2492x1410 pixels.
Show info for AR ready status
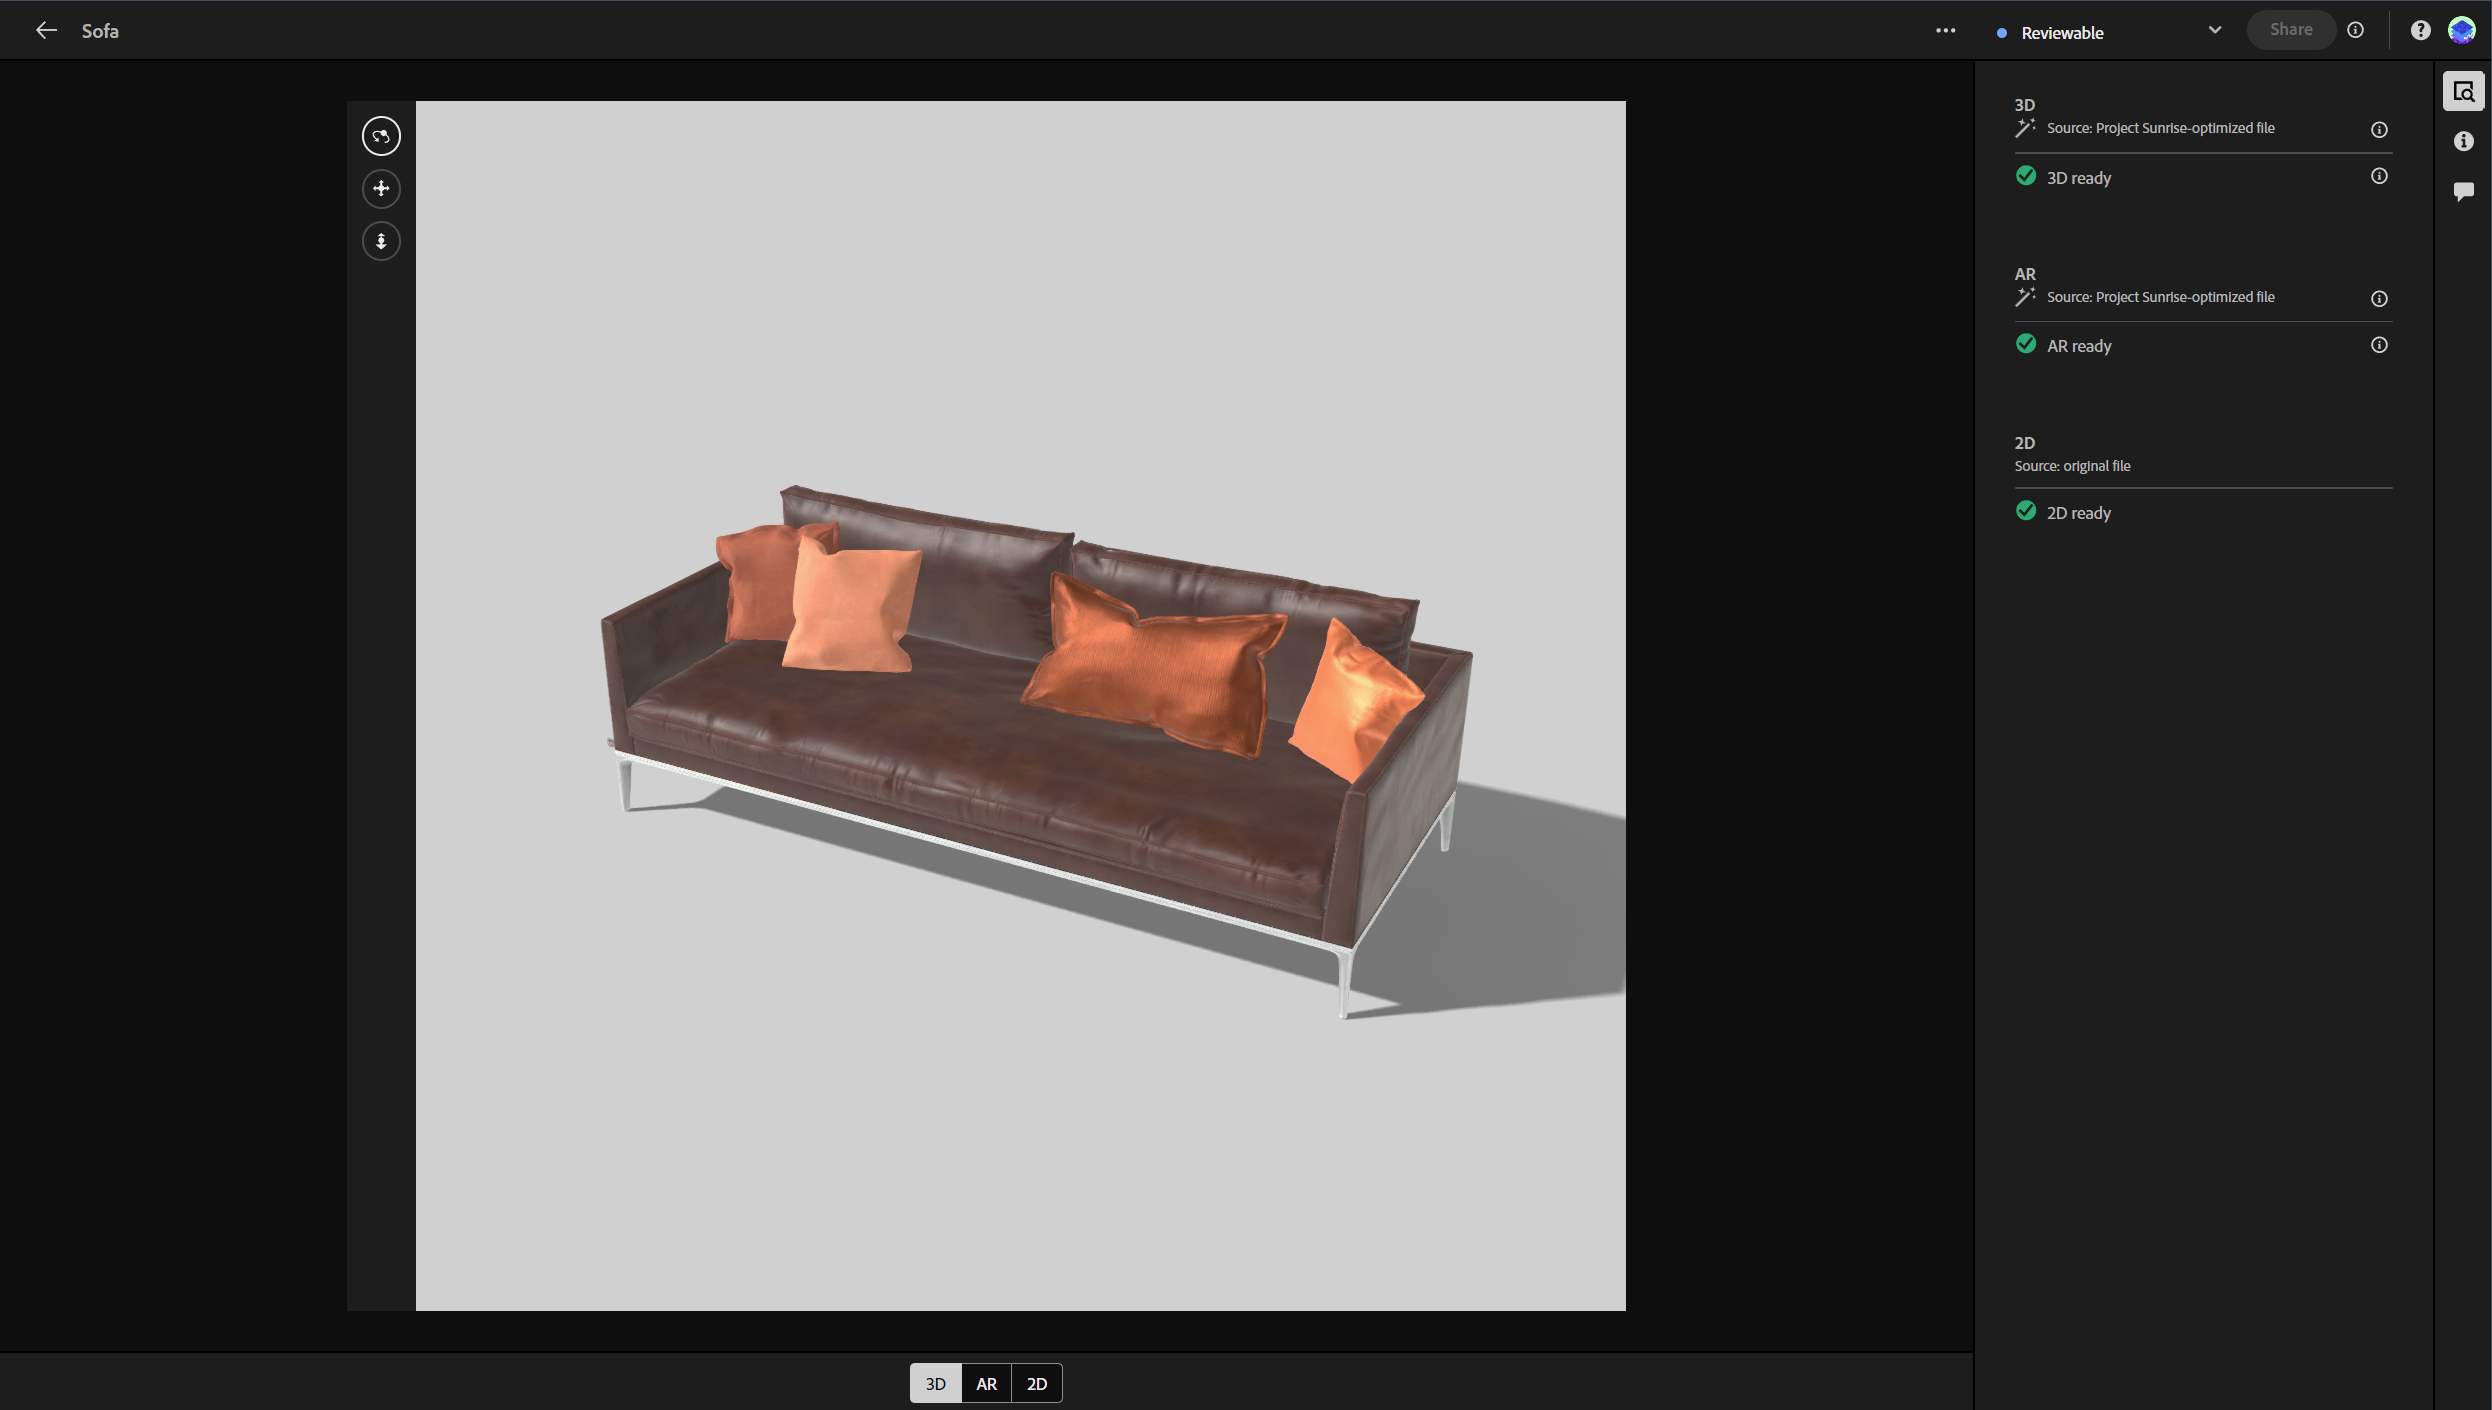(2379, 345)
